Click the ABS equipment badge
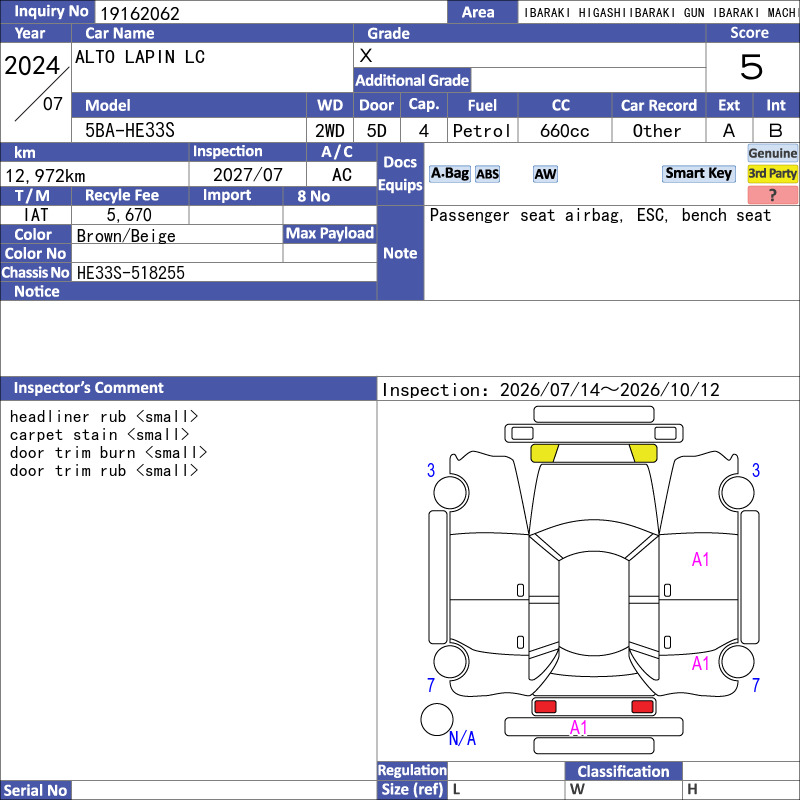Viewport: 800px width, 800px height. tap(487, 174)
